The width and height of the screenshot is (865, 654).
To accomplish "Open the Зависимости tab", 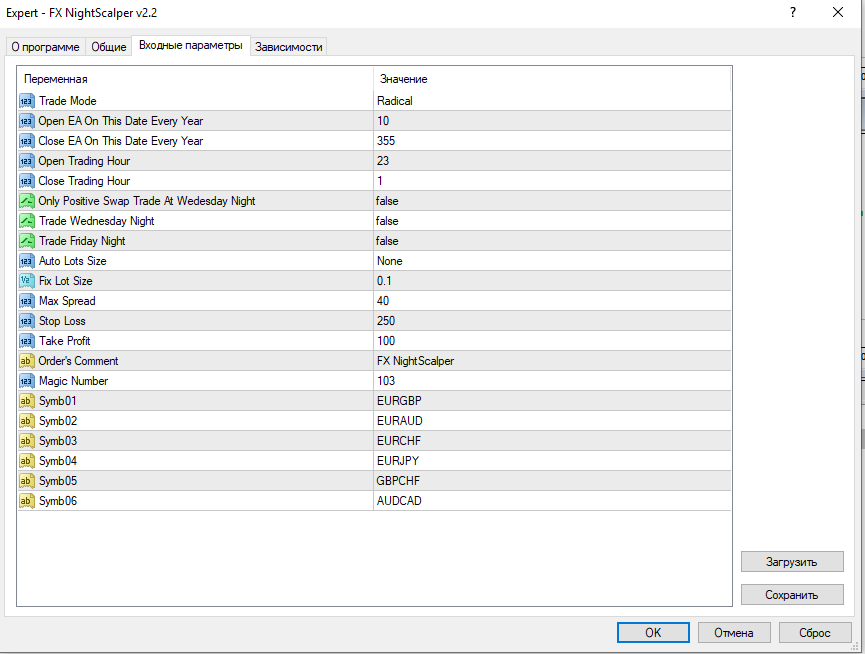I will (289, 47).
